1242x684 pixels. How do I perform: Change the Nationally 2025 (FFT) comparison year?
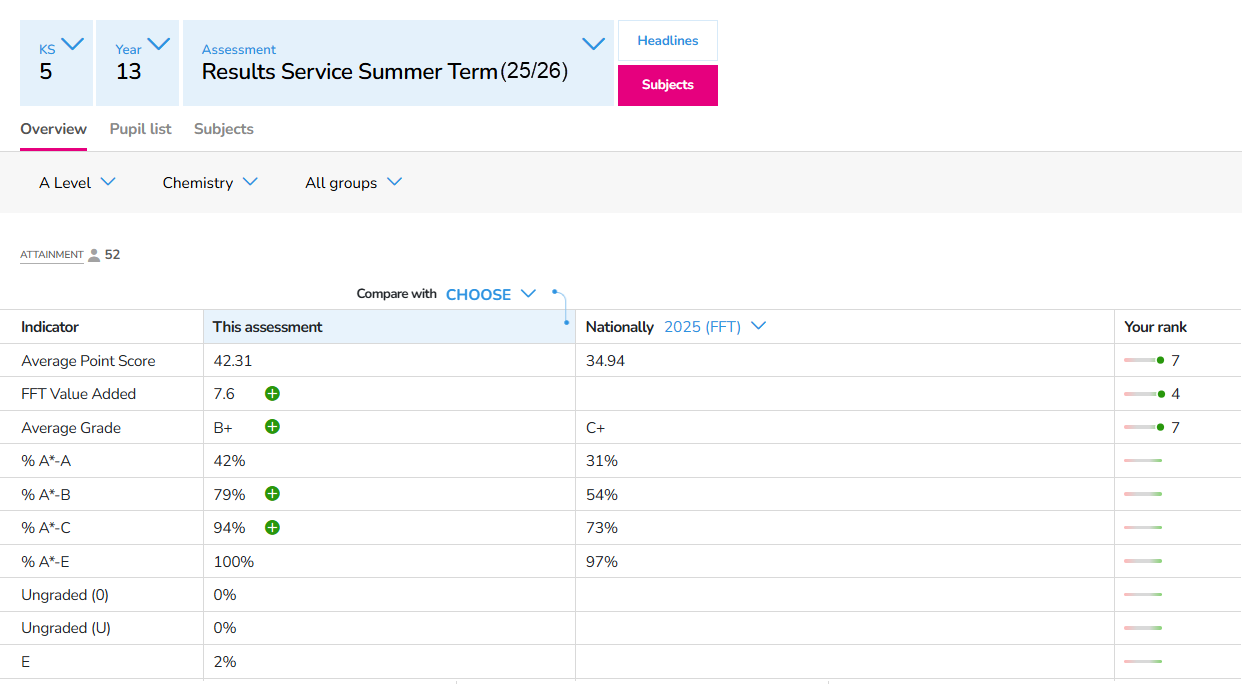coord(715,327)
